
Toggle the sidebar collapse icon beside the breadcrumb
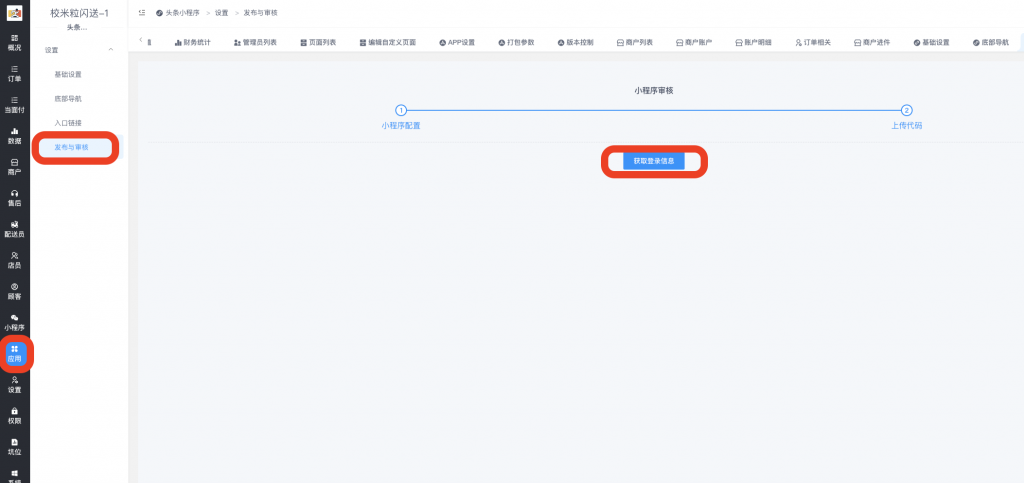[142, 13]
